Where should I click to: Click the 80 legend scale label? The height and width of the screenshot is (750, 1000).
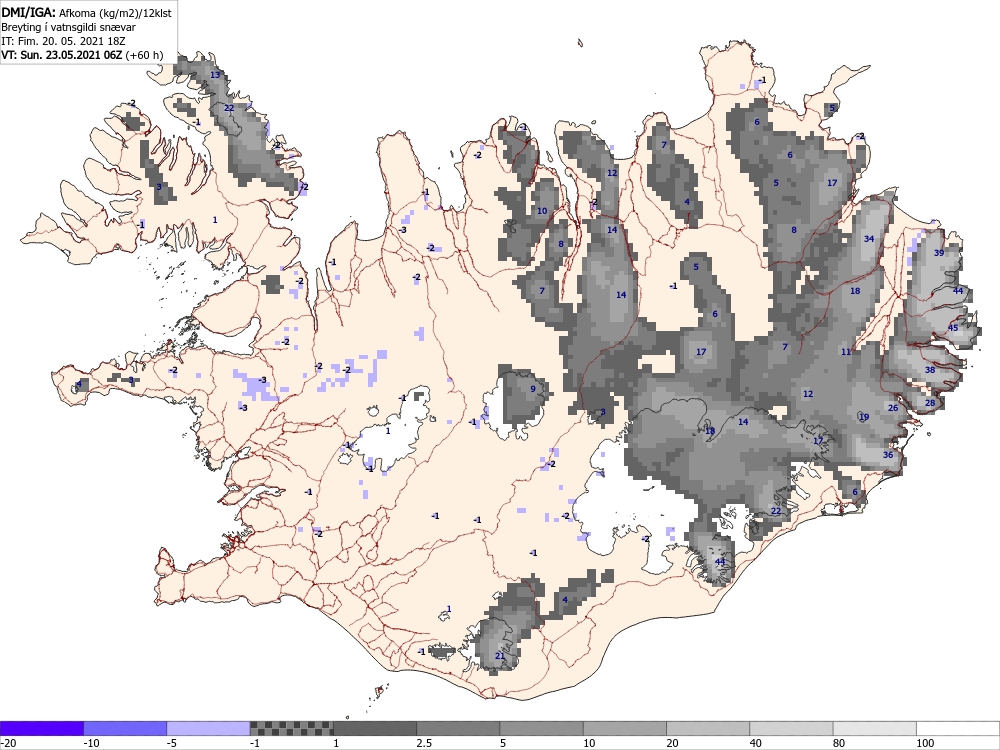point(839,743)
